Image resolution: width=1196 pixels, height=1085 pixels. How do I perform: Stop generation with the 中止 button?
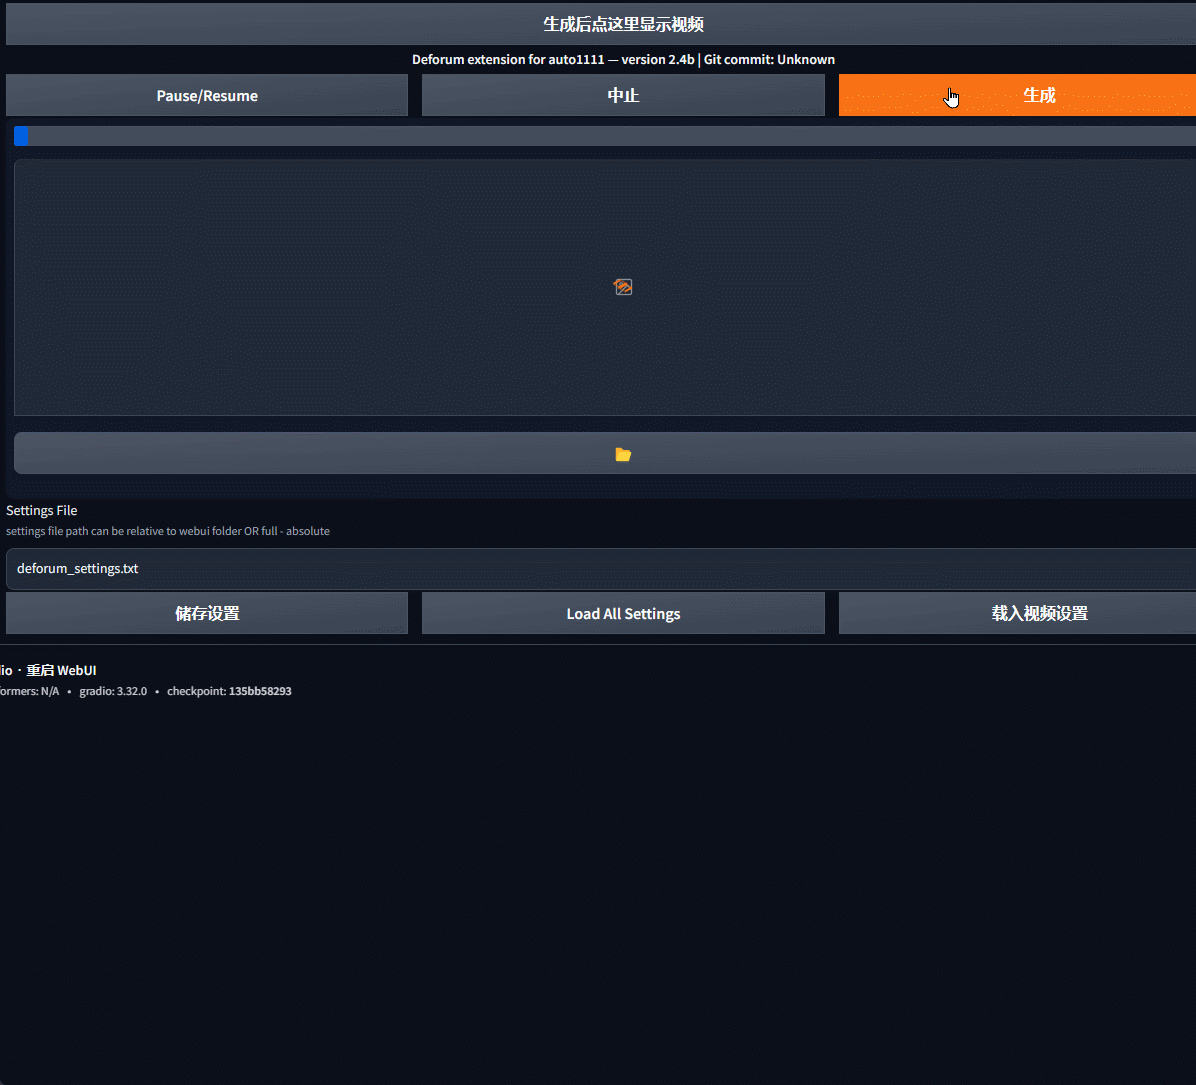coord(623,95)
